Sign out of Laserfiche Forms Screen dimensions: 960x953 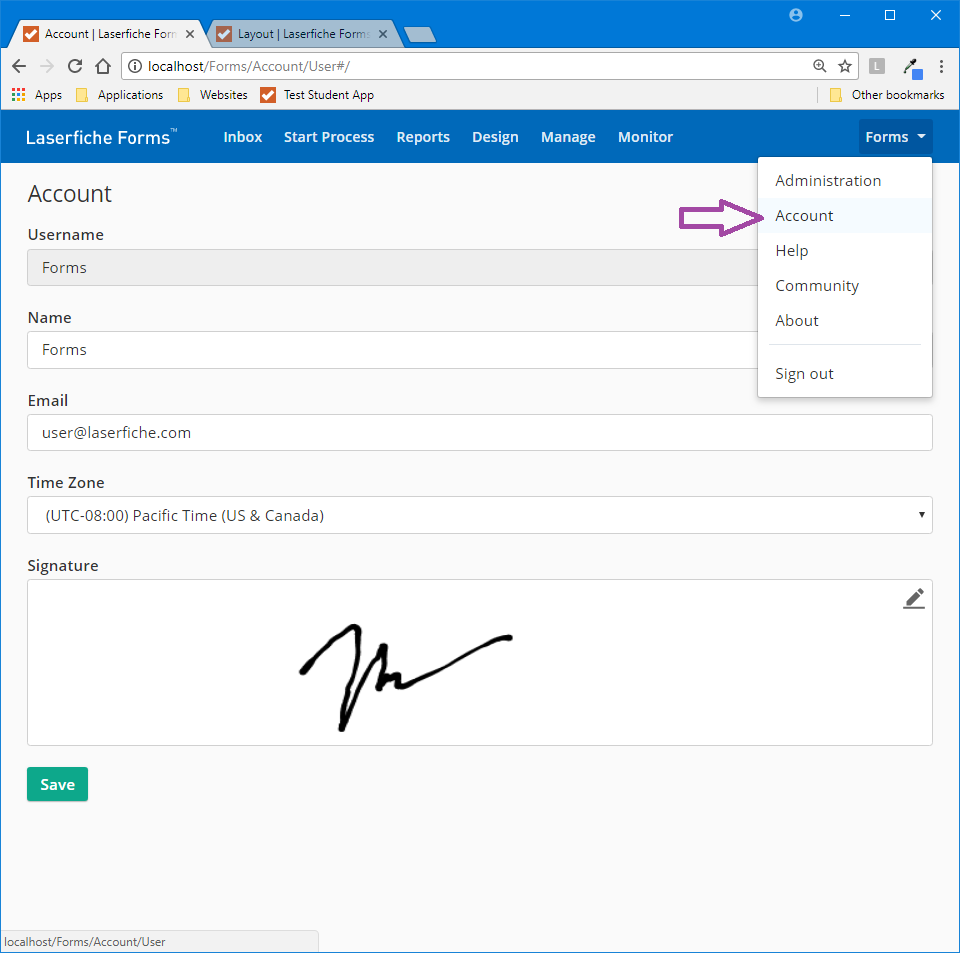(x=845, y=373)
